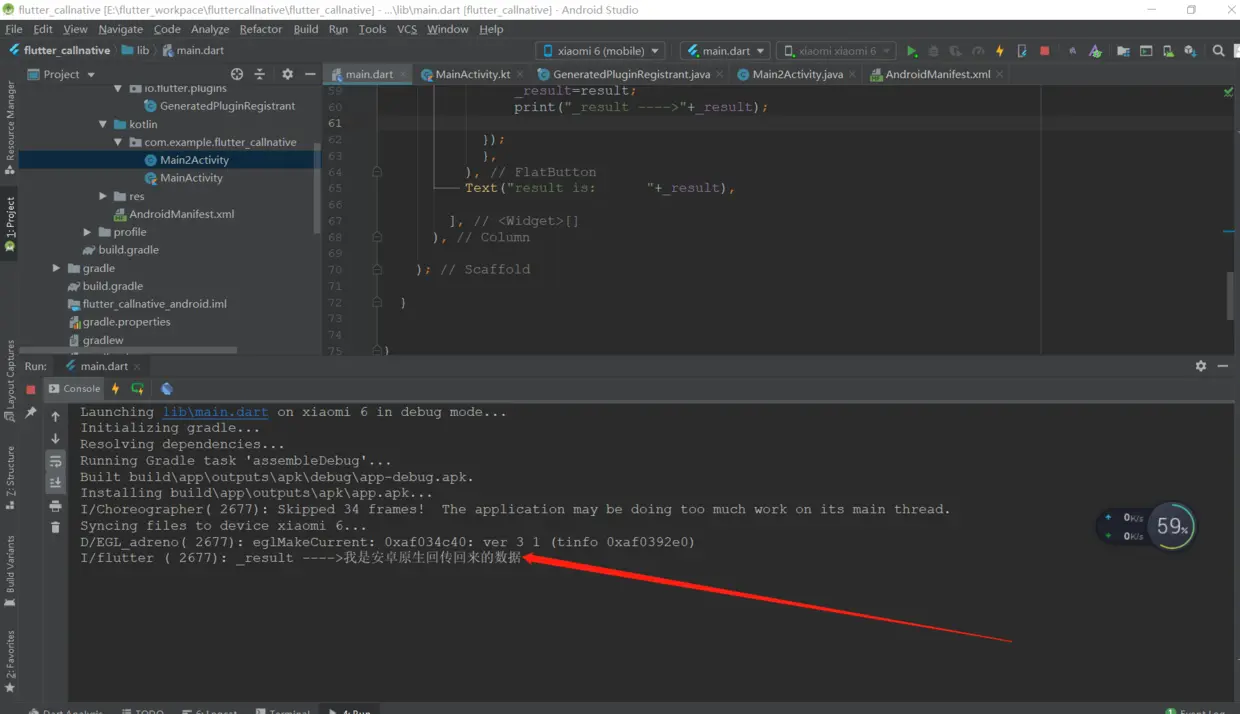Open the Search Everywhere magnifier icon
1240x714 pixels.
pos(1218,51)
